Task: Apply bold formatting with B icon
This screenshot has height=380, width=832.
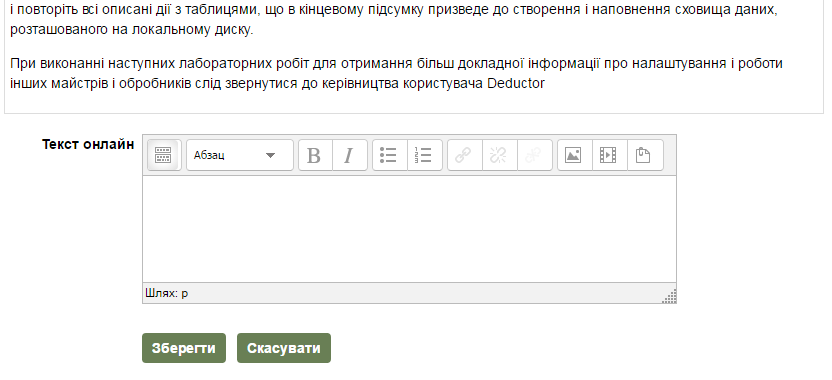Action: (x=315, y=155)
